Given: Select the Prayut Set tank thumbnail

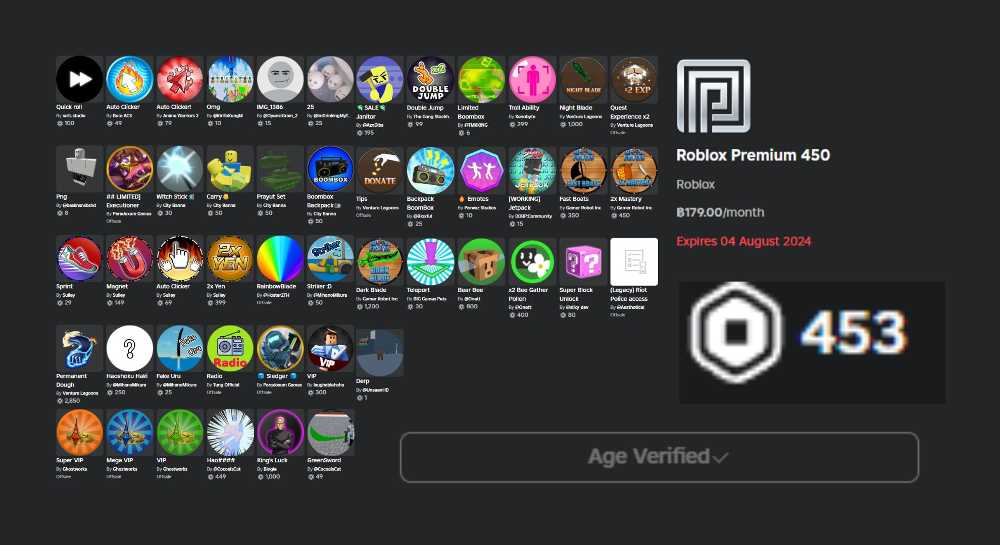Looking at the screenshot, I should (280, 170).
